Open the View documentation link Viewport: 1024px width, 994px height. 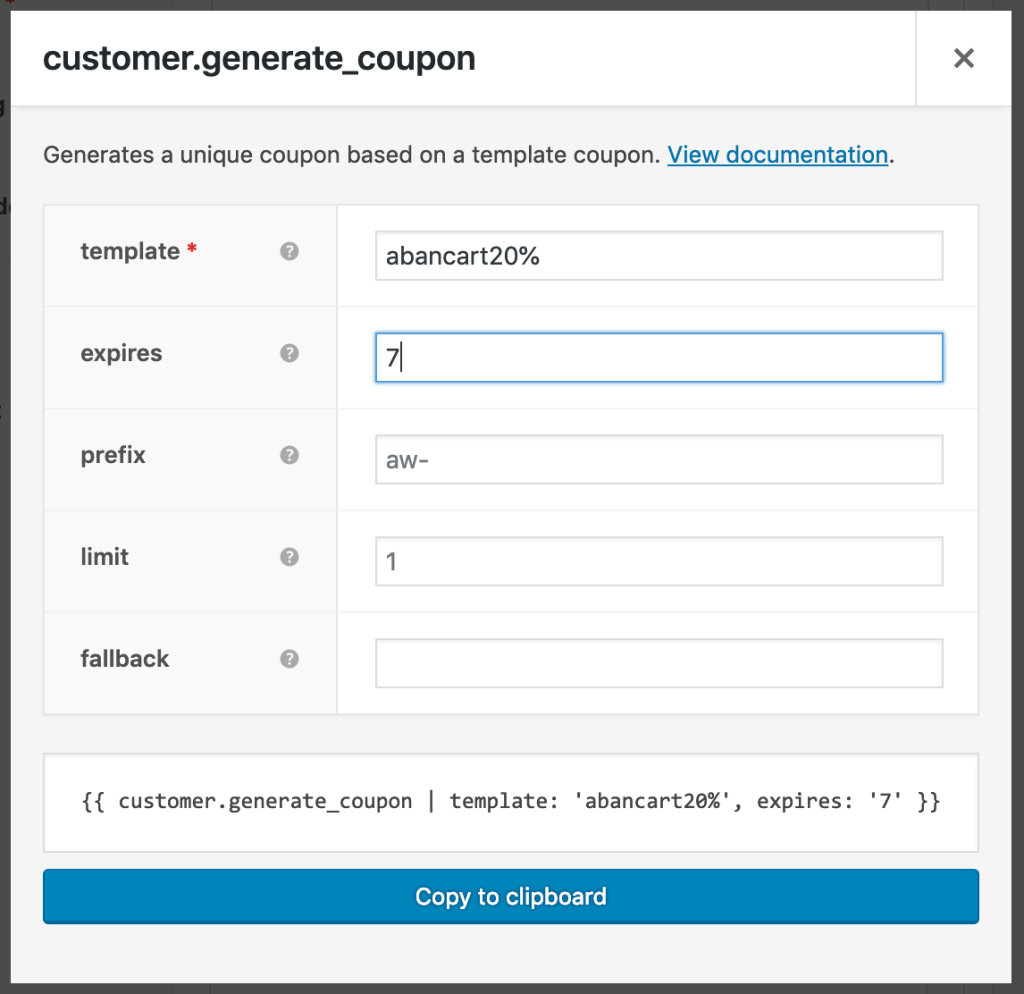pos(778,155)
